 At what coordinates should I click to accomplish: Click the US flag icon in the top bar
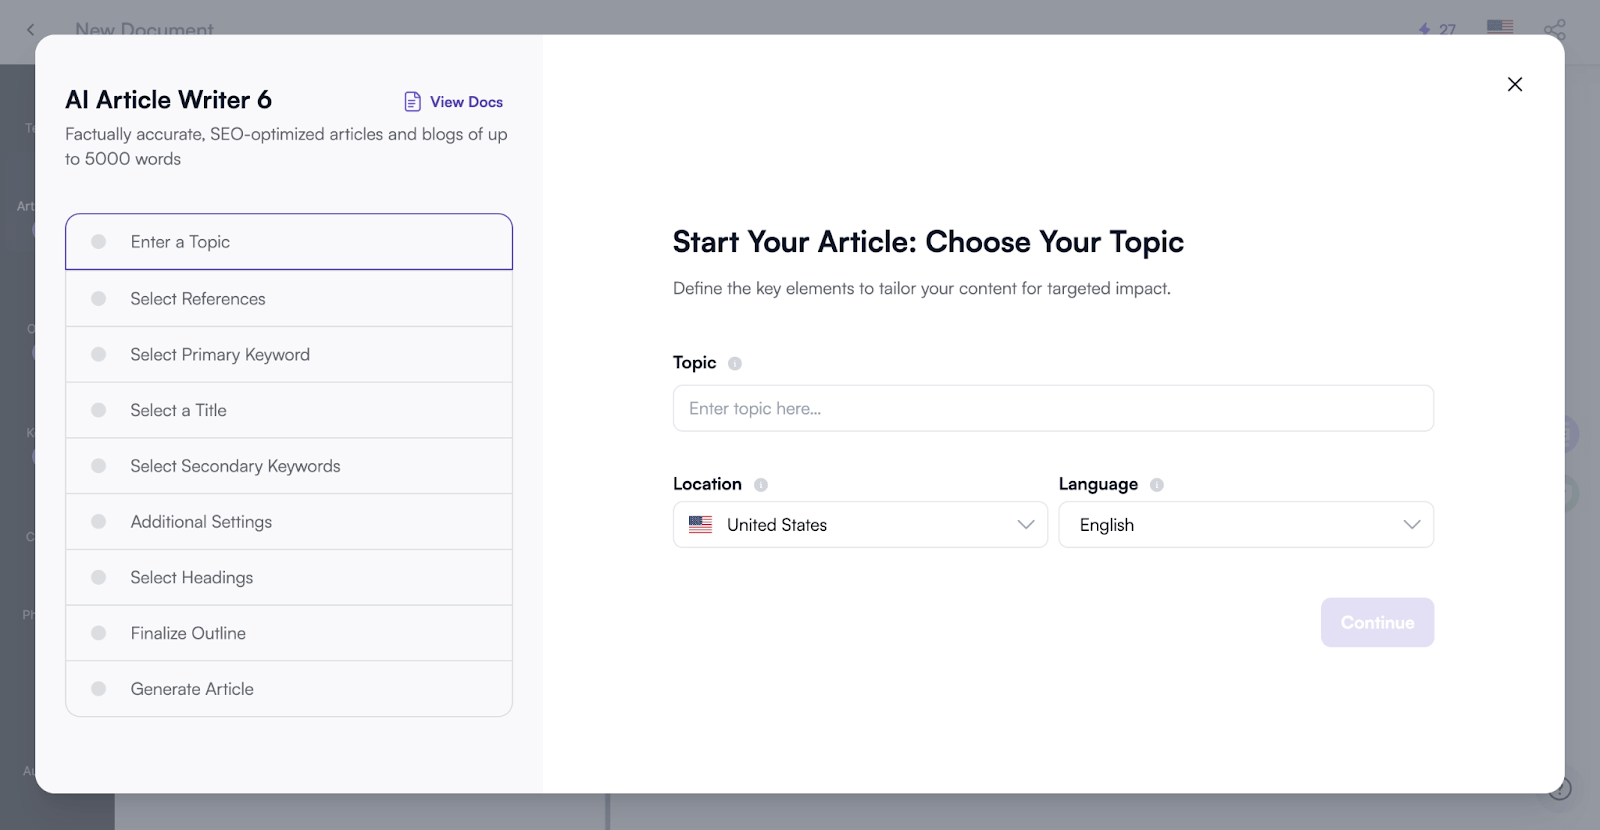click(x=1500, y=28)
